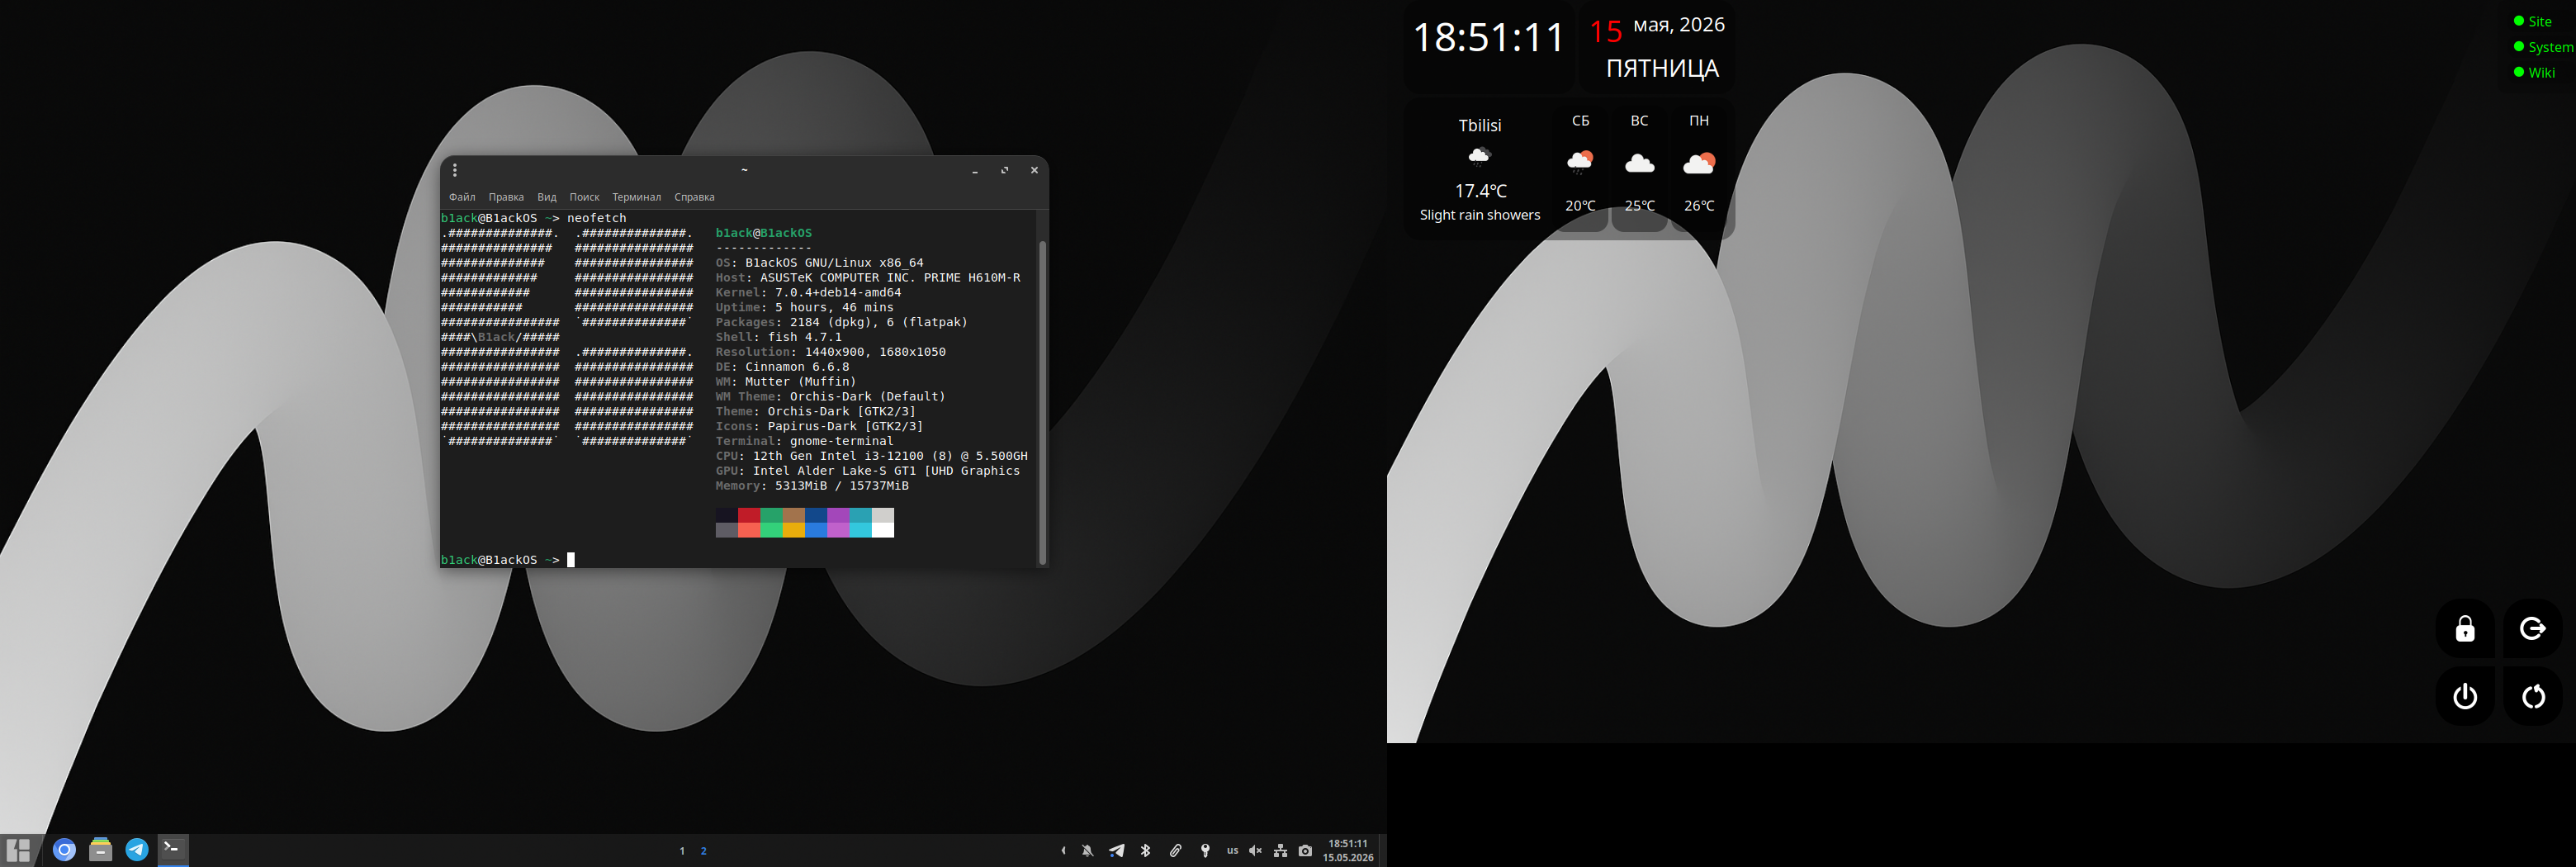Launch the Chromium browser from the panel
Screen dimensions: 2576x867
(64, 850)
